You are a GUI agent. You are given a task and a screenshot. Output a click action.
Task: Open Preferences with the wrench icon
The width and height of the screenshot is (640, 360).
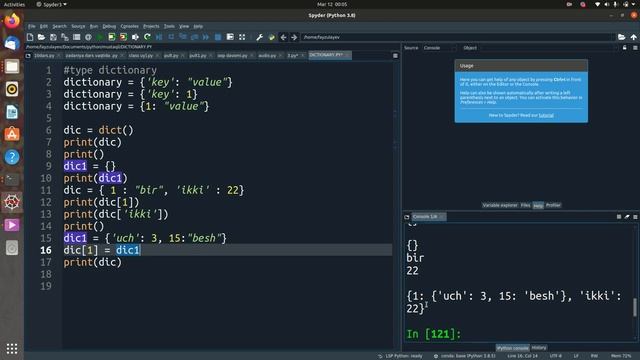pyautogui.click(x=260, y=37)
